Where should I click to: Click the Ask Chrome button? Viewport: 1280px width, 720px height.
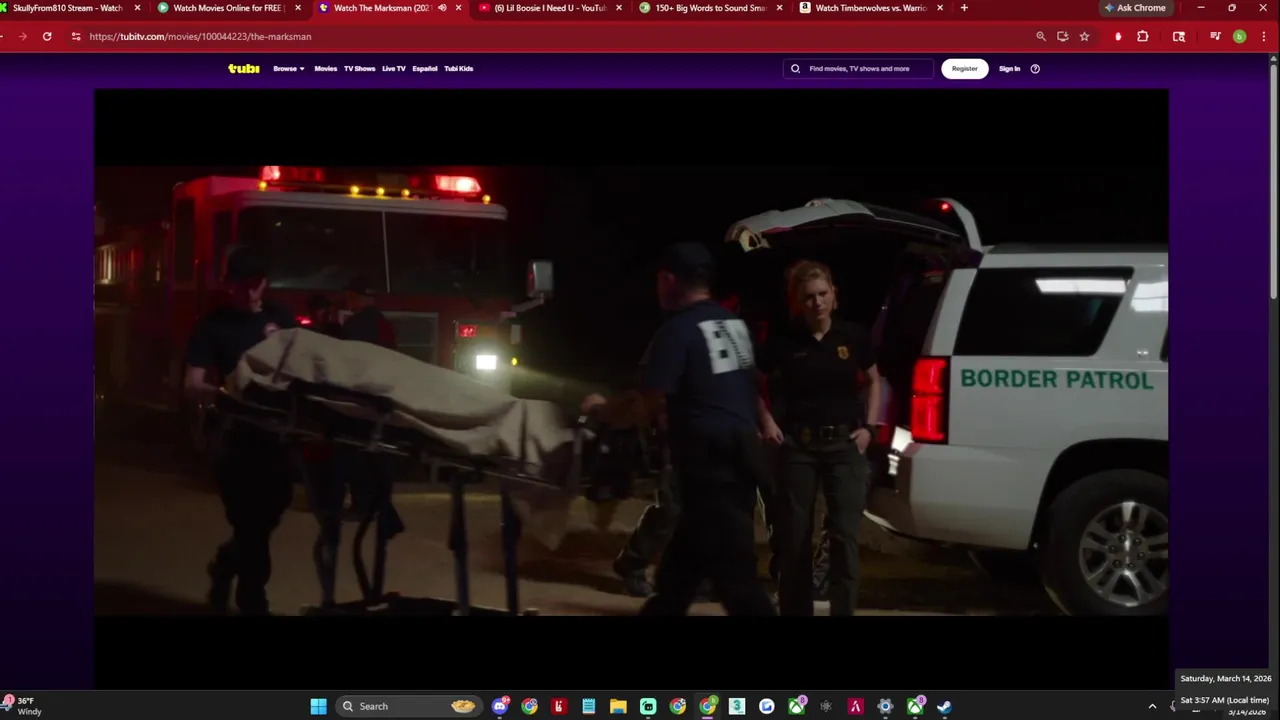point(1135,8)
